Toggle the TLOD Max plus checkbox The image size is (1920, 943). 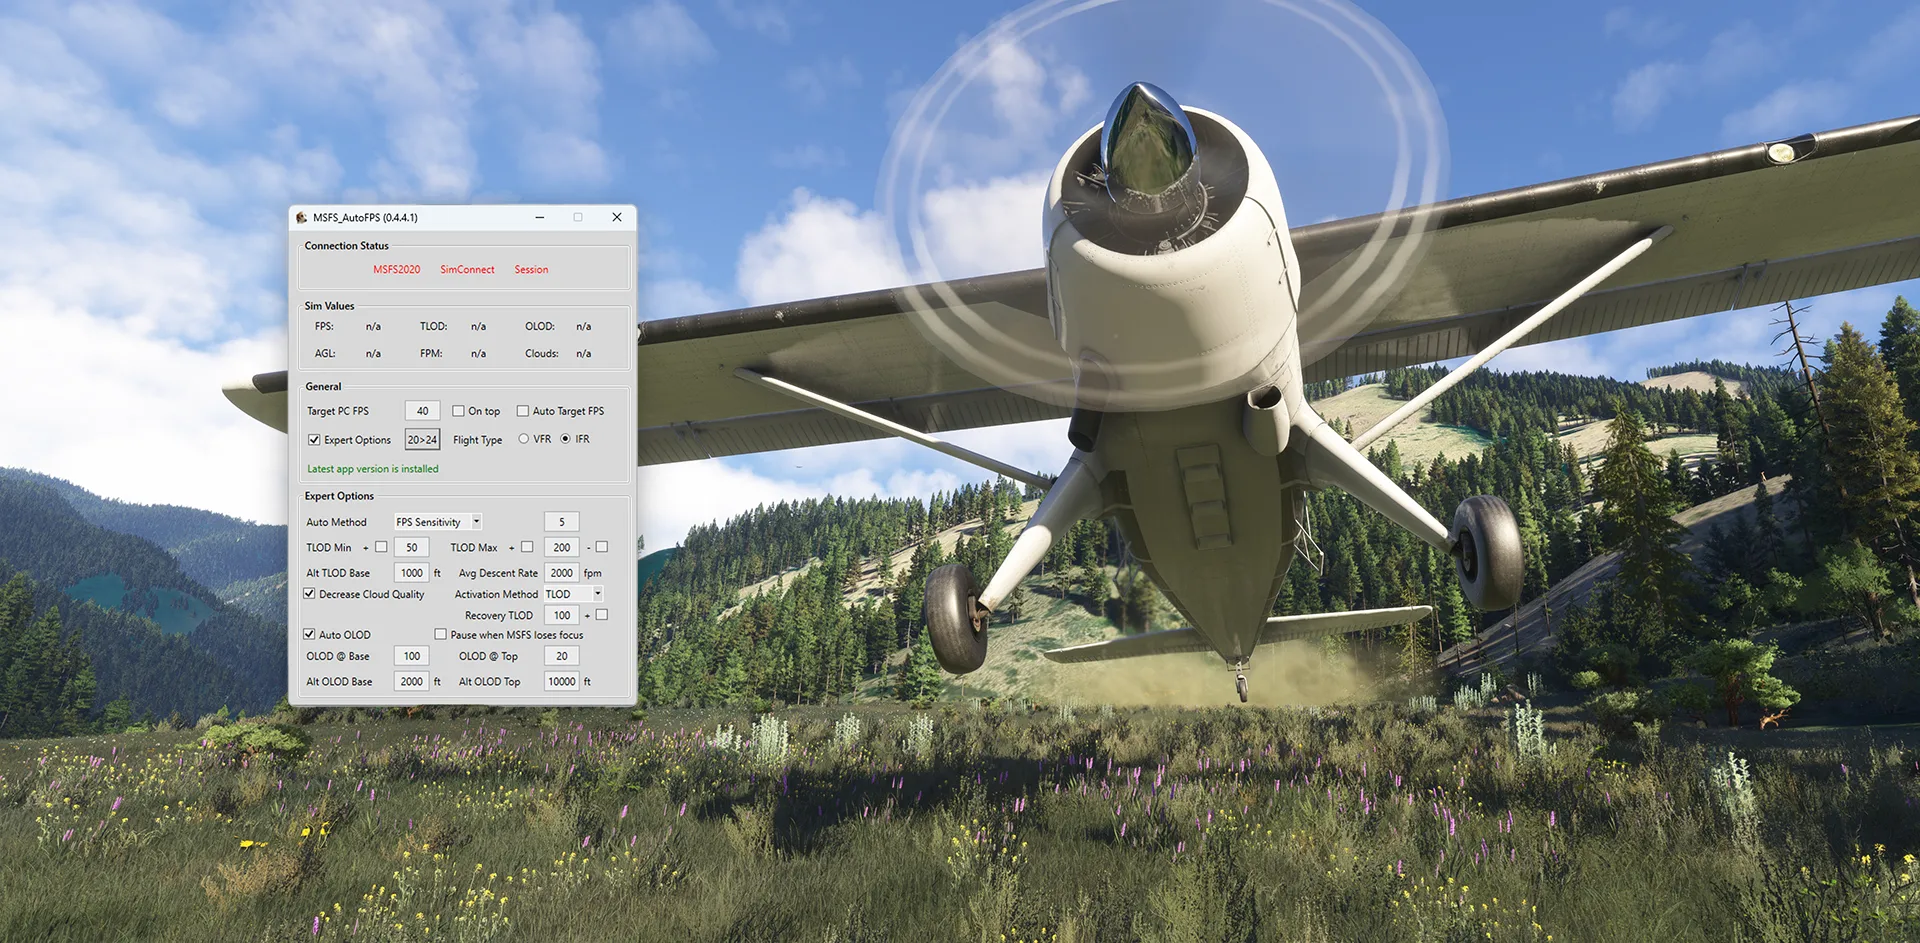pos(527,547)
